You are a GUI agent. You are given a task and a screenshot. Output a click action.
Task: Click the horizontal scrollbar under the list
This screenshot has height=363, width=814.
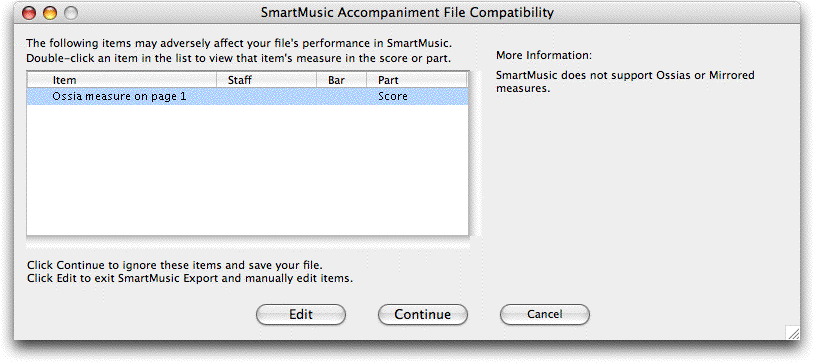point(248,243)
